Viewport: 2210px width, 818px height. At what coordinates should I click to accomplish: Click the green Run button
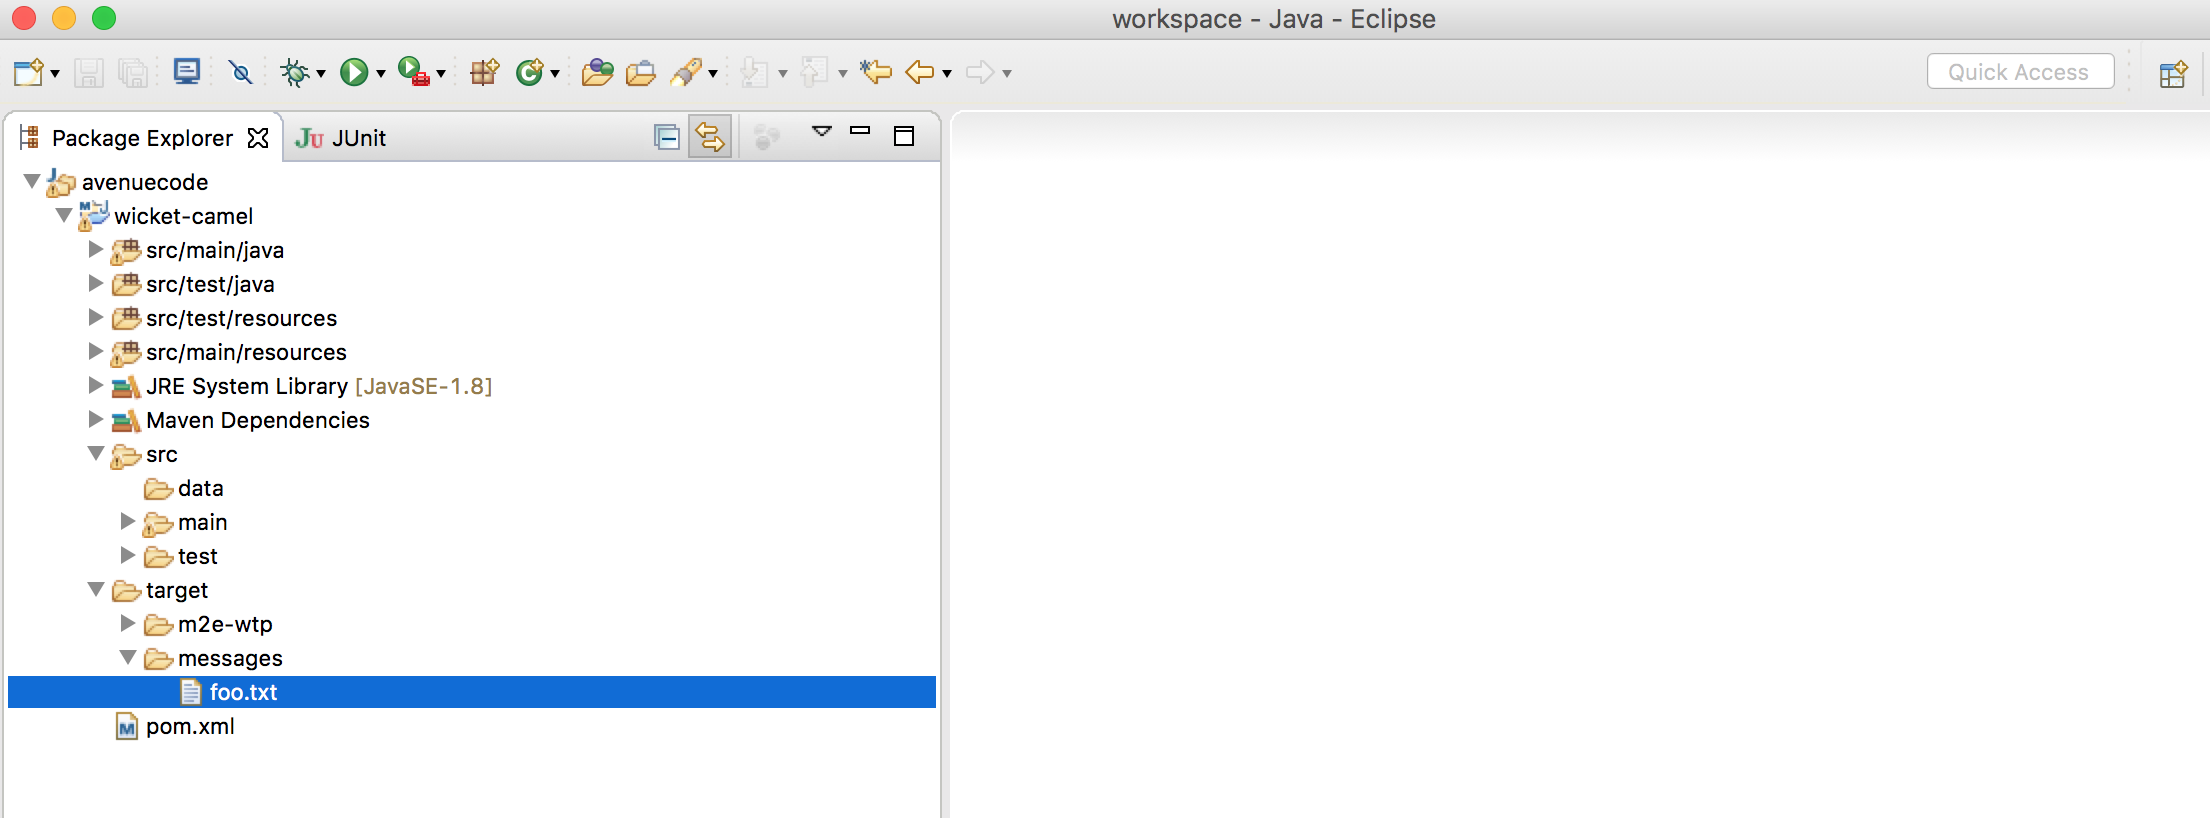[x=354, y=72]
